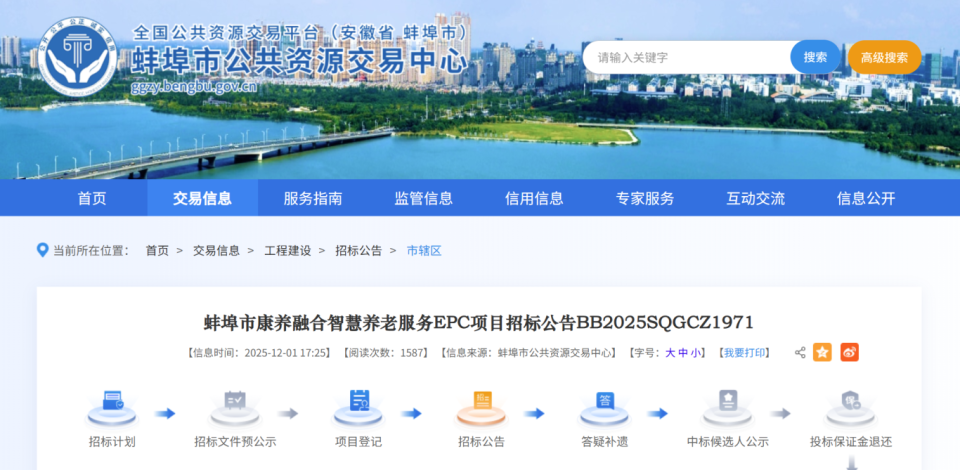Set font size to 小
Viewport: 960px width, 470px height.
click(696, 352)
